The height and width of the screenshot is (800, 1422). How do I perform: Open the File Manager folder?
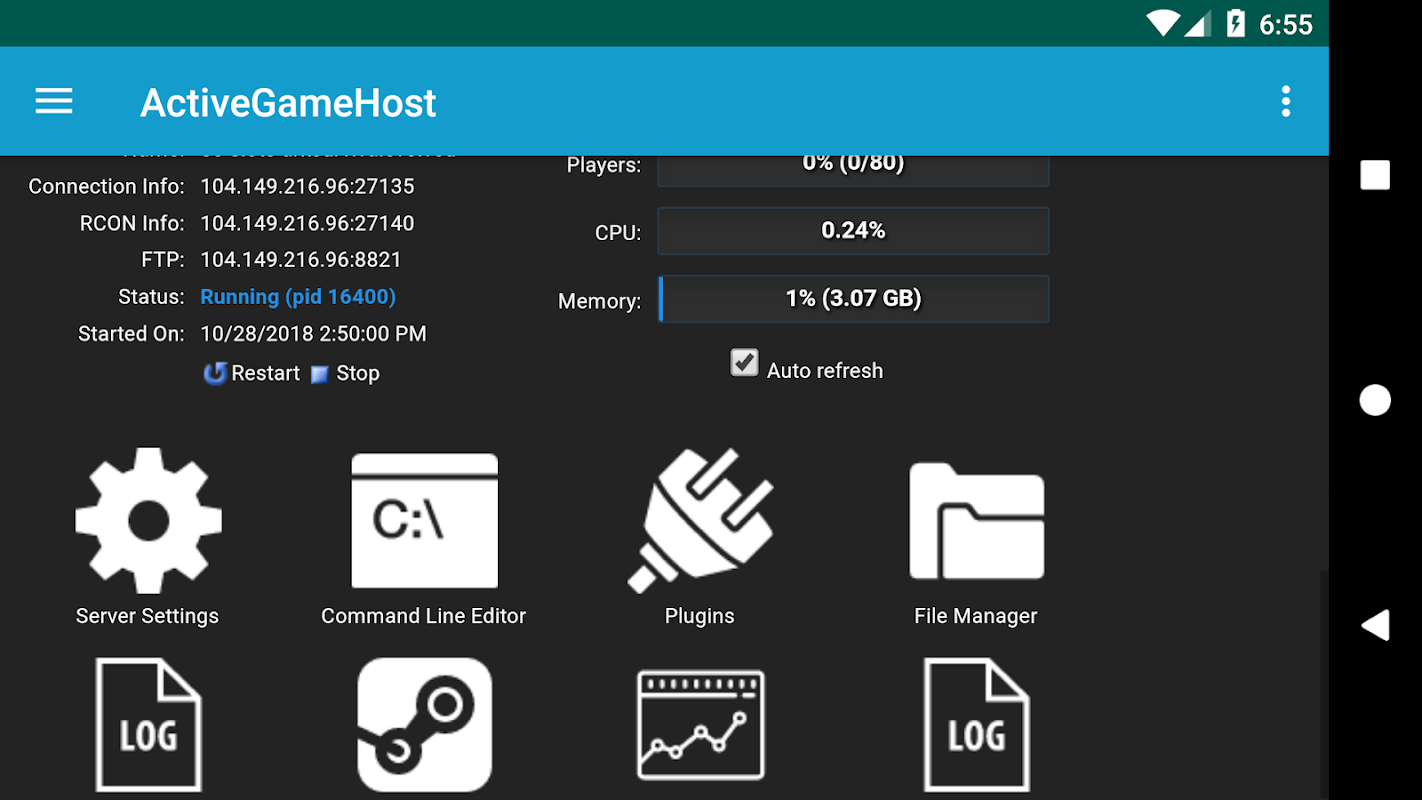click(x=976, y=520)
